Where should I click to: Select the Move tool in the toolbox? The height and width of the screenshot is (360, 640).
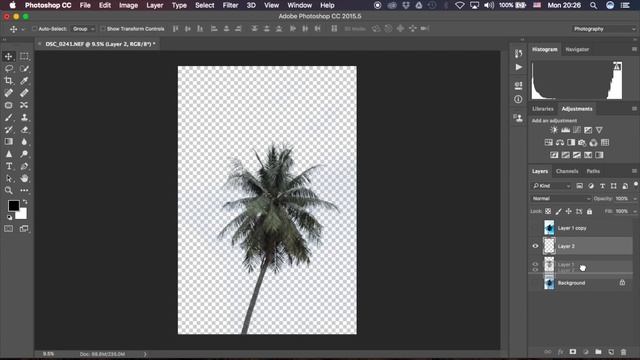click(9, 56)
